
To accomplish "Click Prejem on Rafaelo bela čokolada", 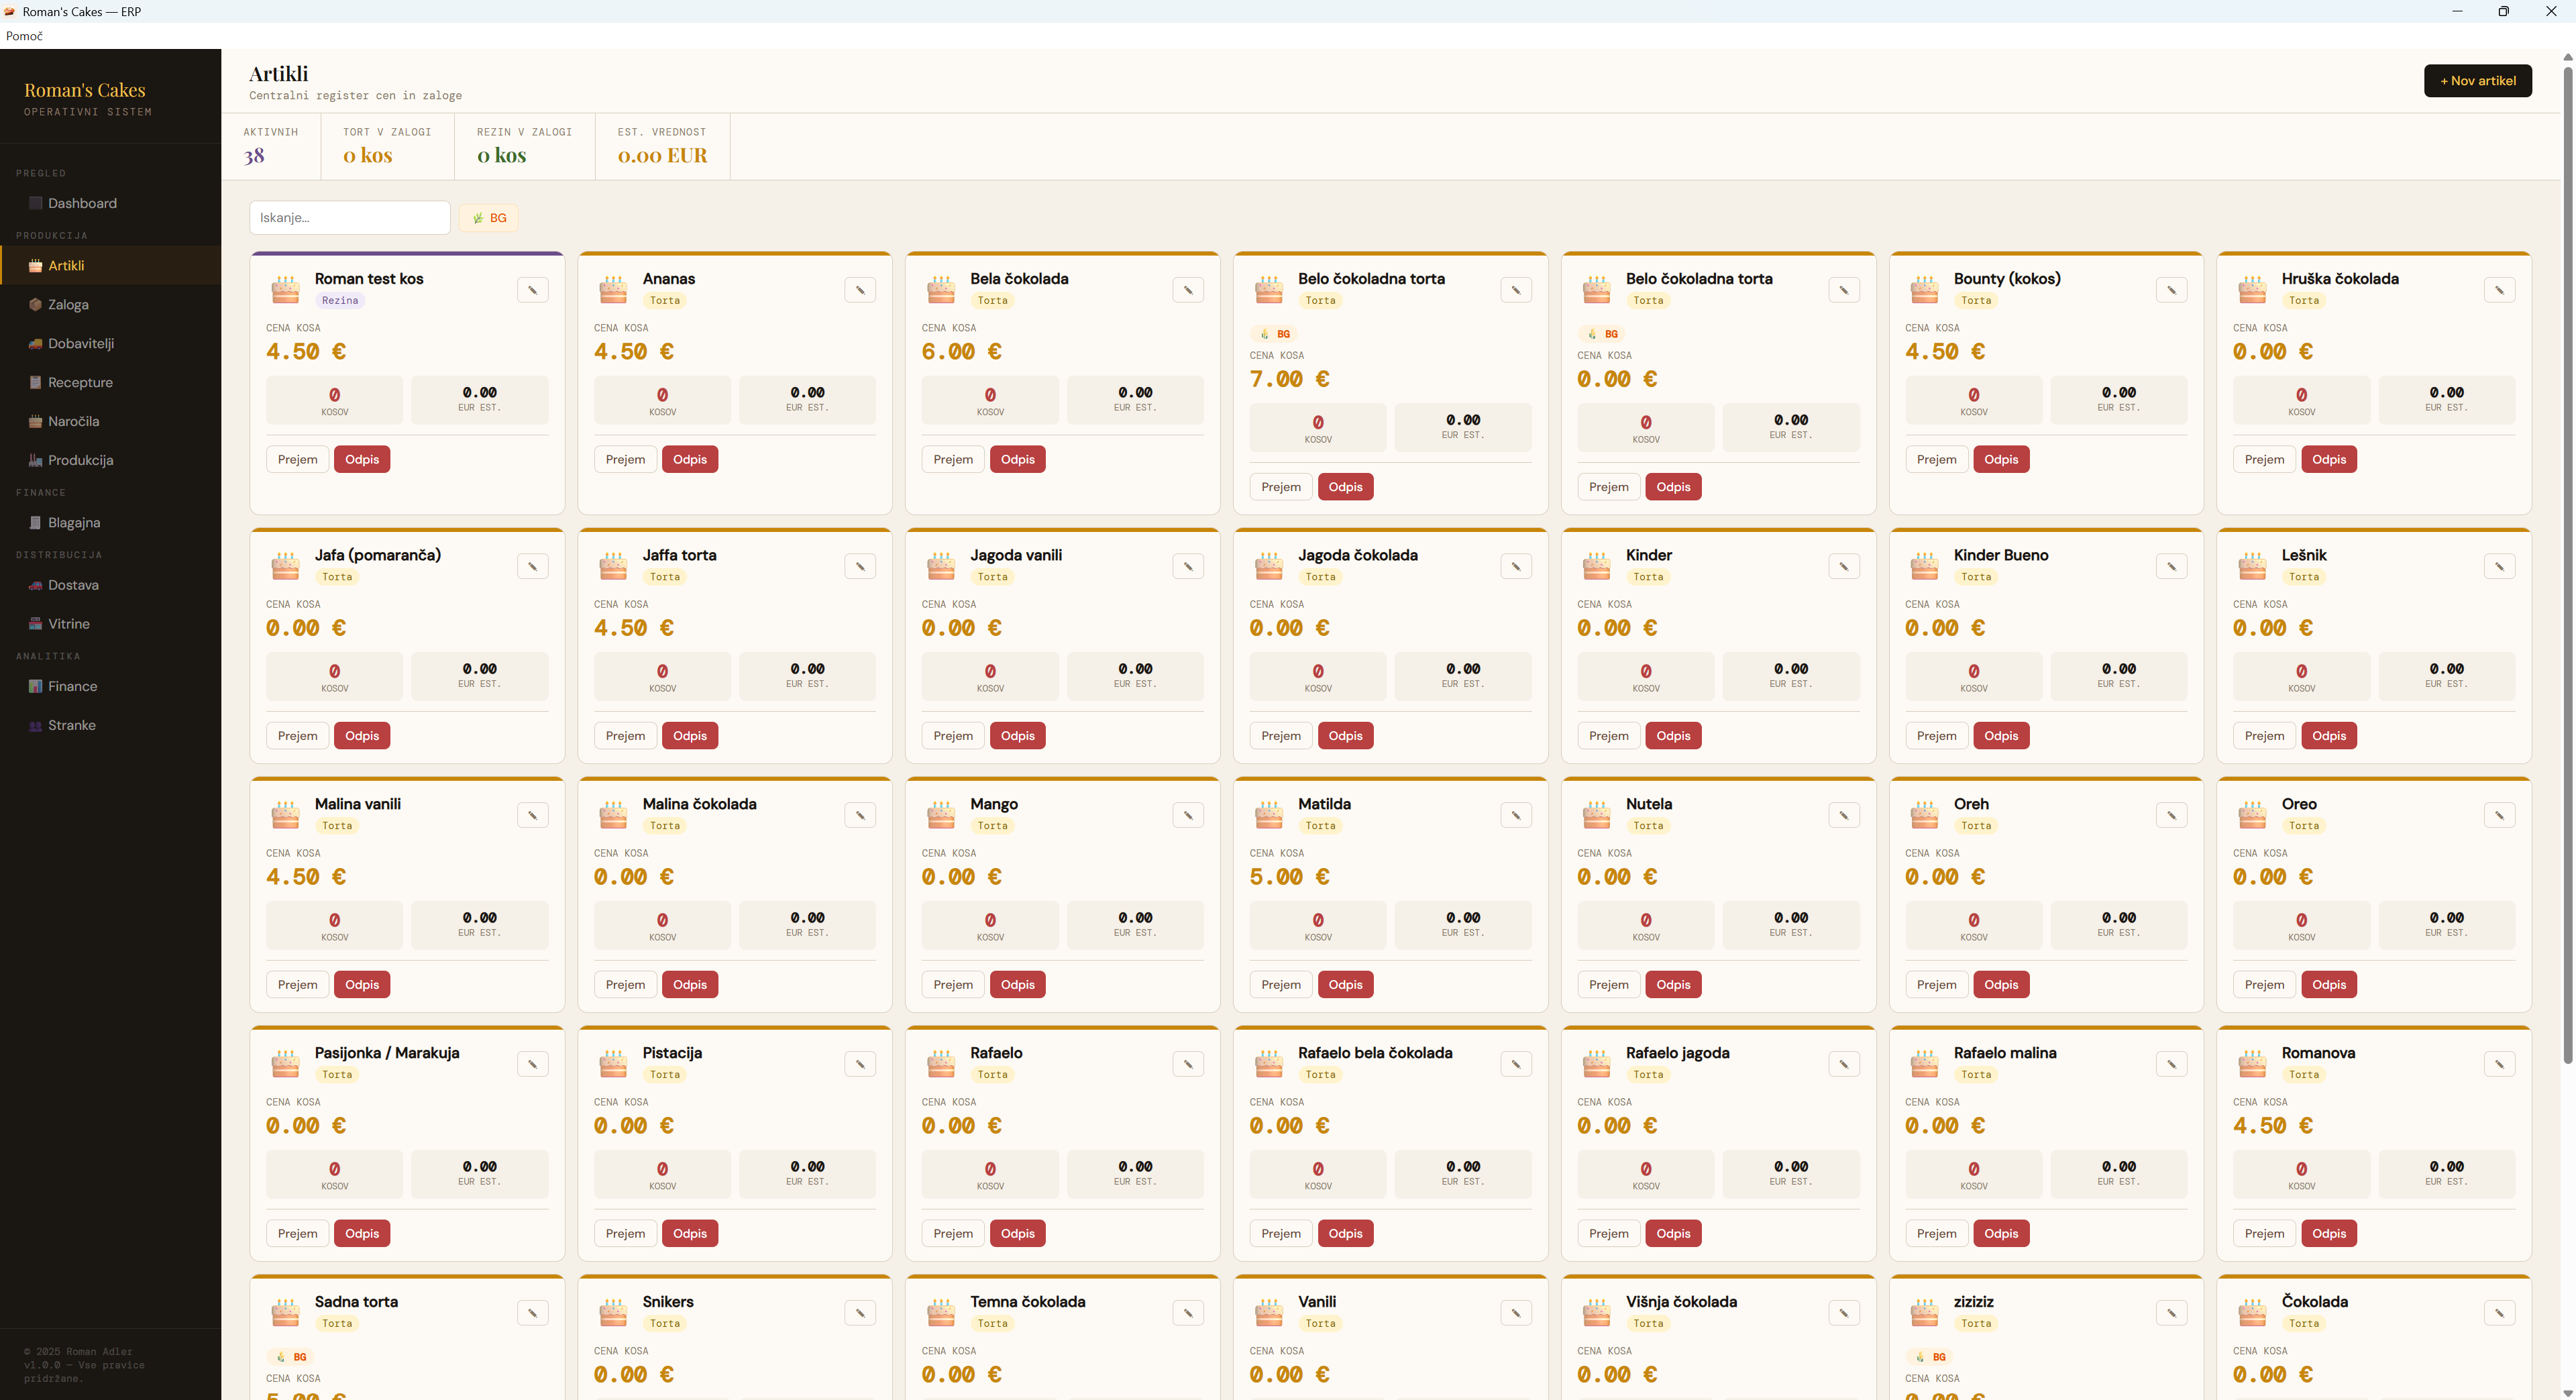I will [1281, 1234].
